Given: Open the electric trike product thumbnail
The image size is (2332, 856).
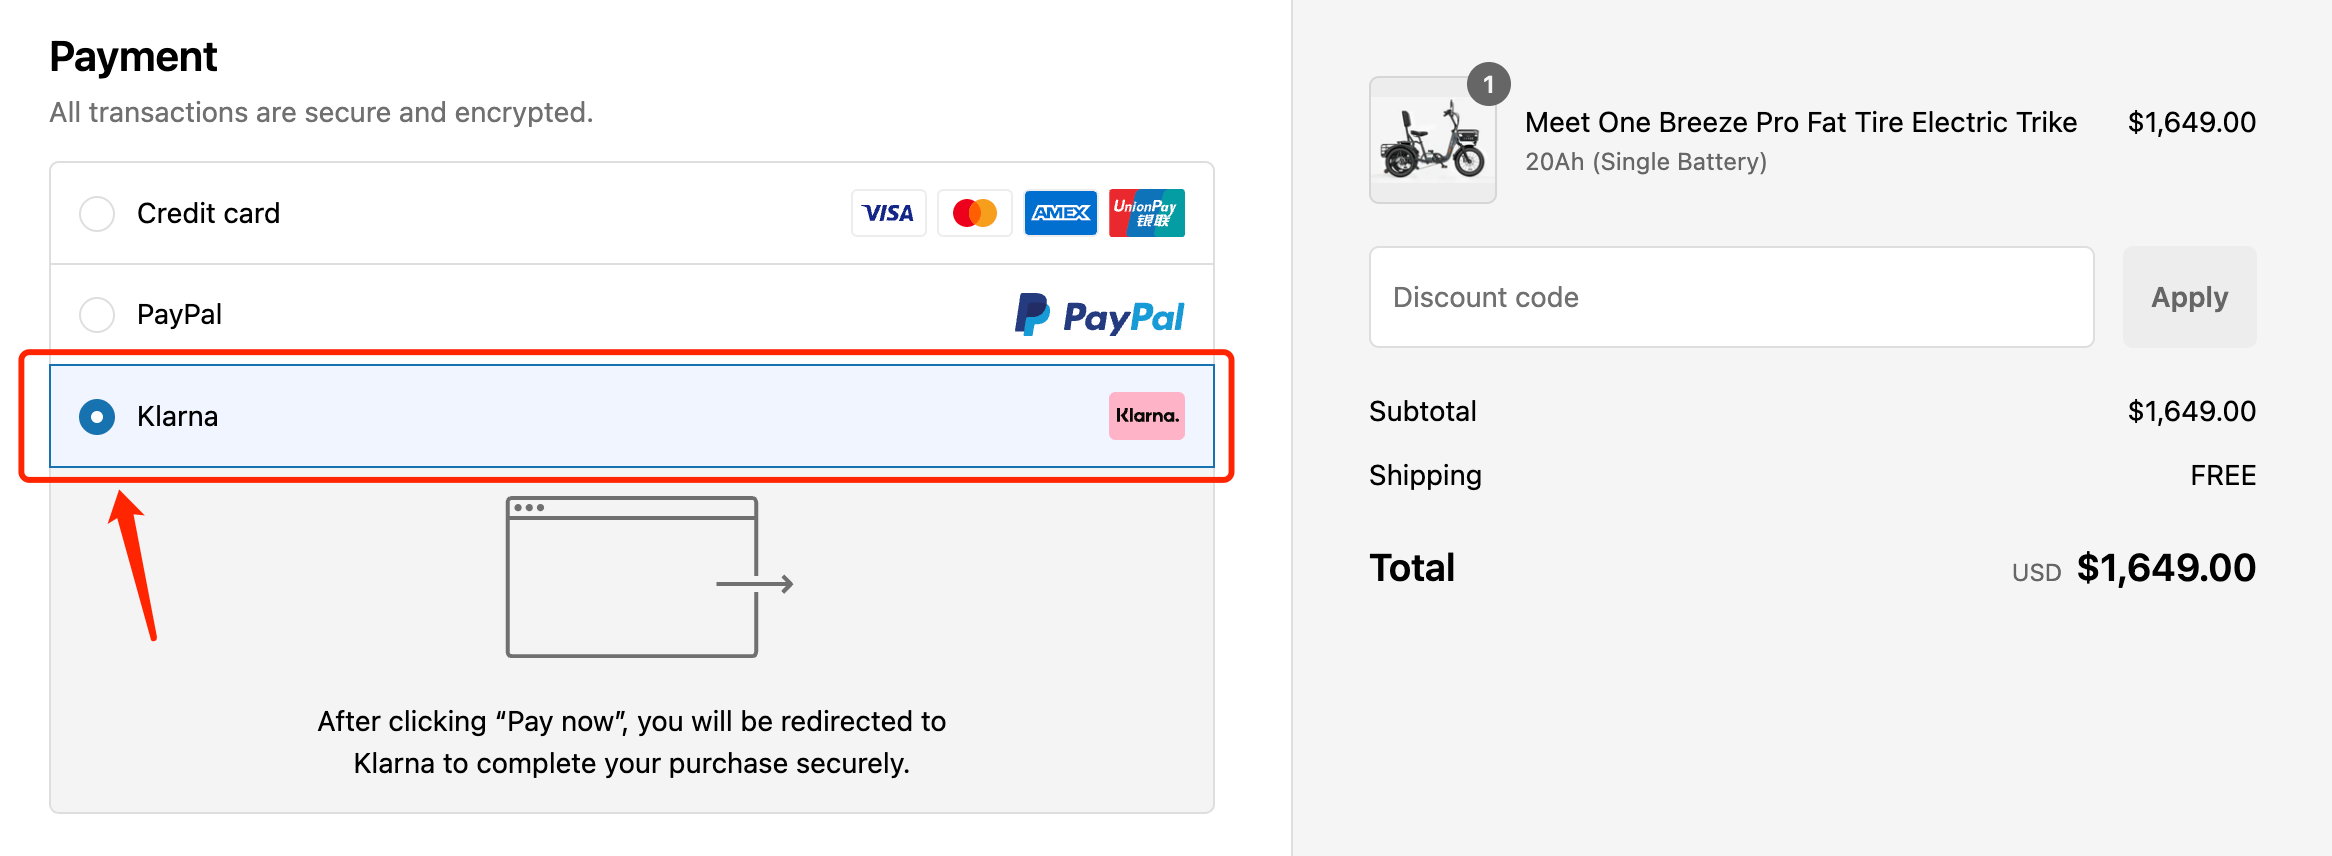Looking at the screenshot, I should coord(1432,142).
